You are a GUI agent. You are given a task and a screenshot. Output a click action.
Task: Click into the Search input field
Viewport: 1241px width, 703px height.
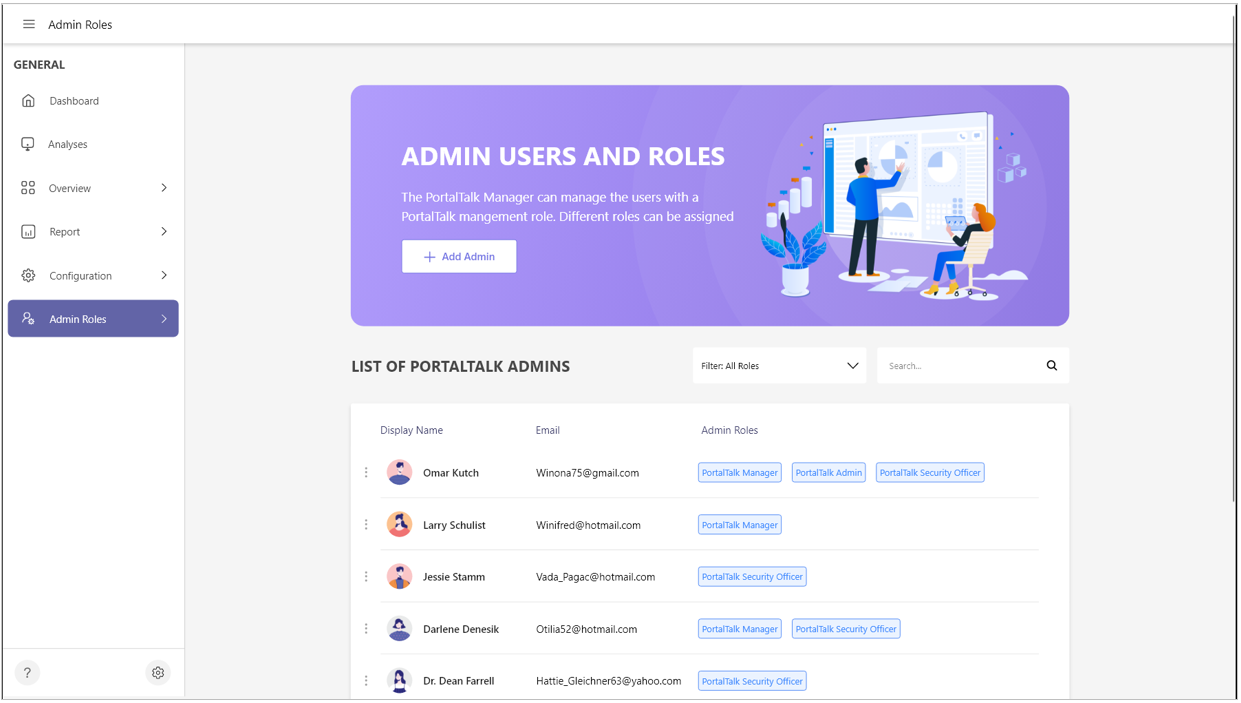(x=958, y=366)
